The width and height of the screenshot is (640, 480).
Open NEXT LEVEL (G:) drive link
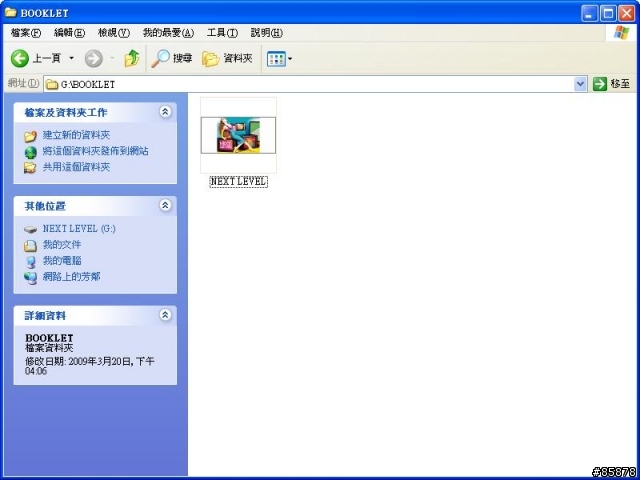[x=79, y=229]
